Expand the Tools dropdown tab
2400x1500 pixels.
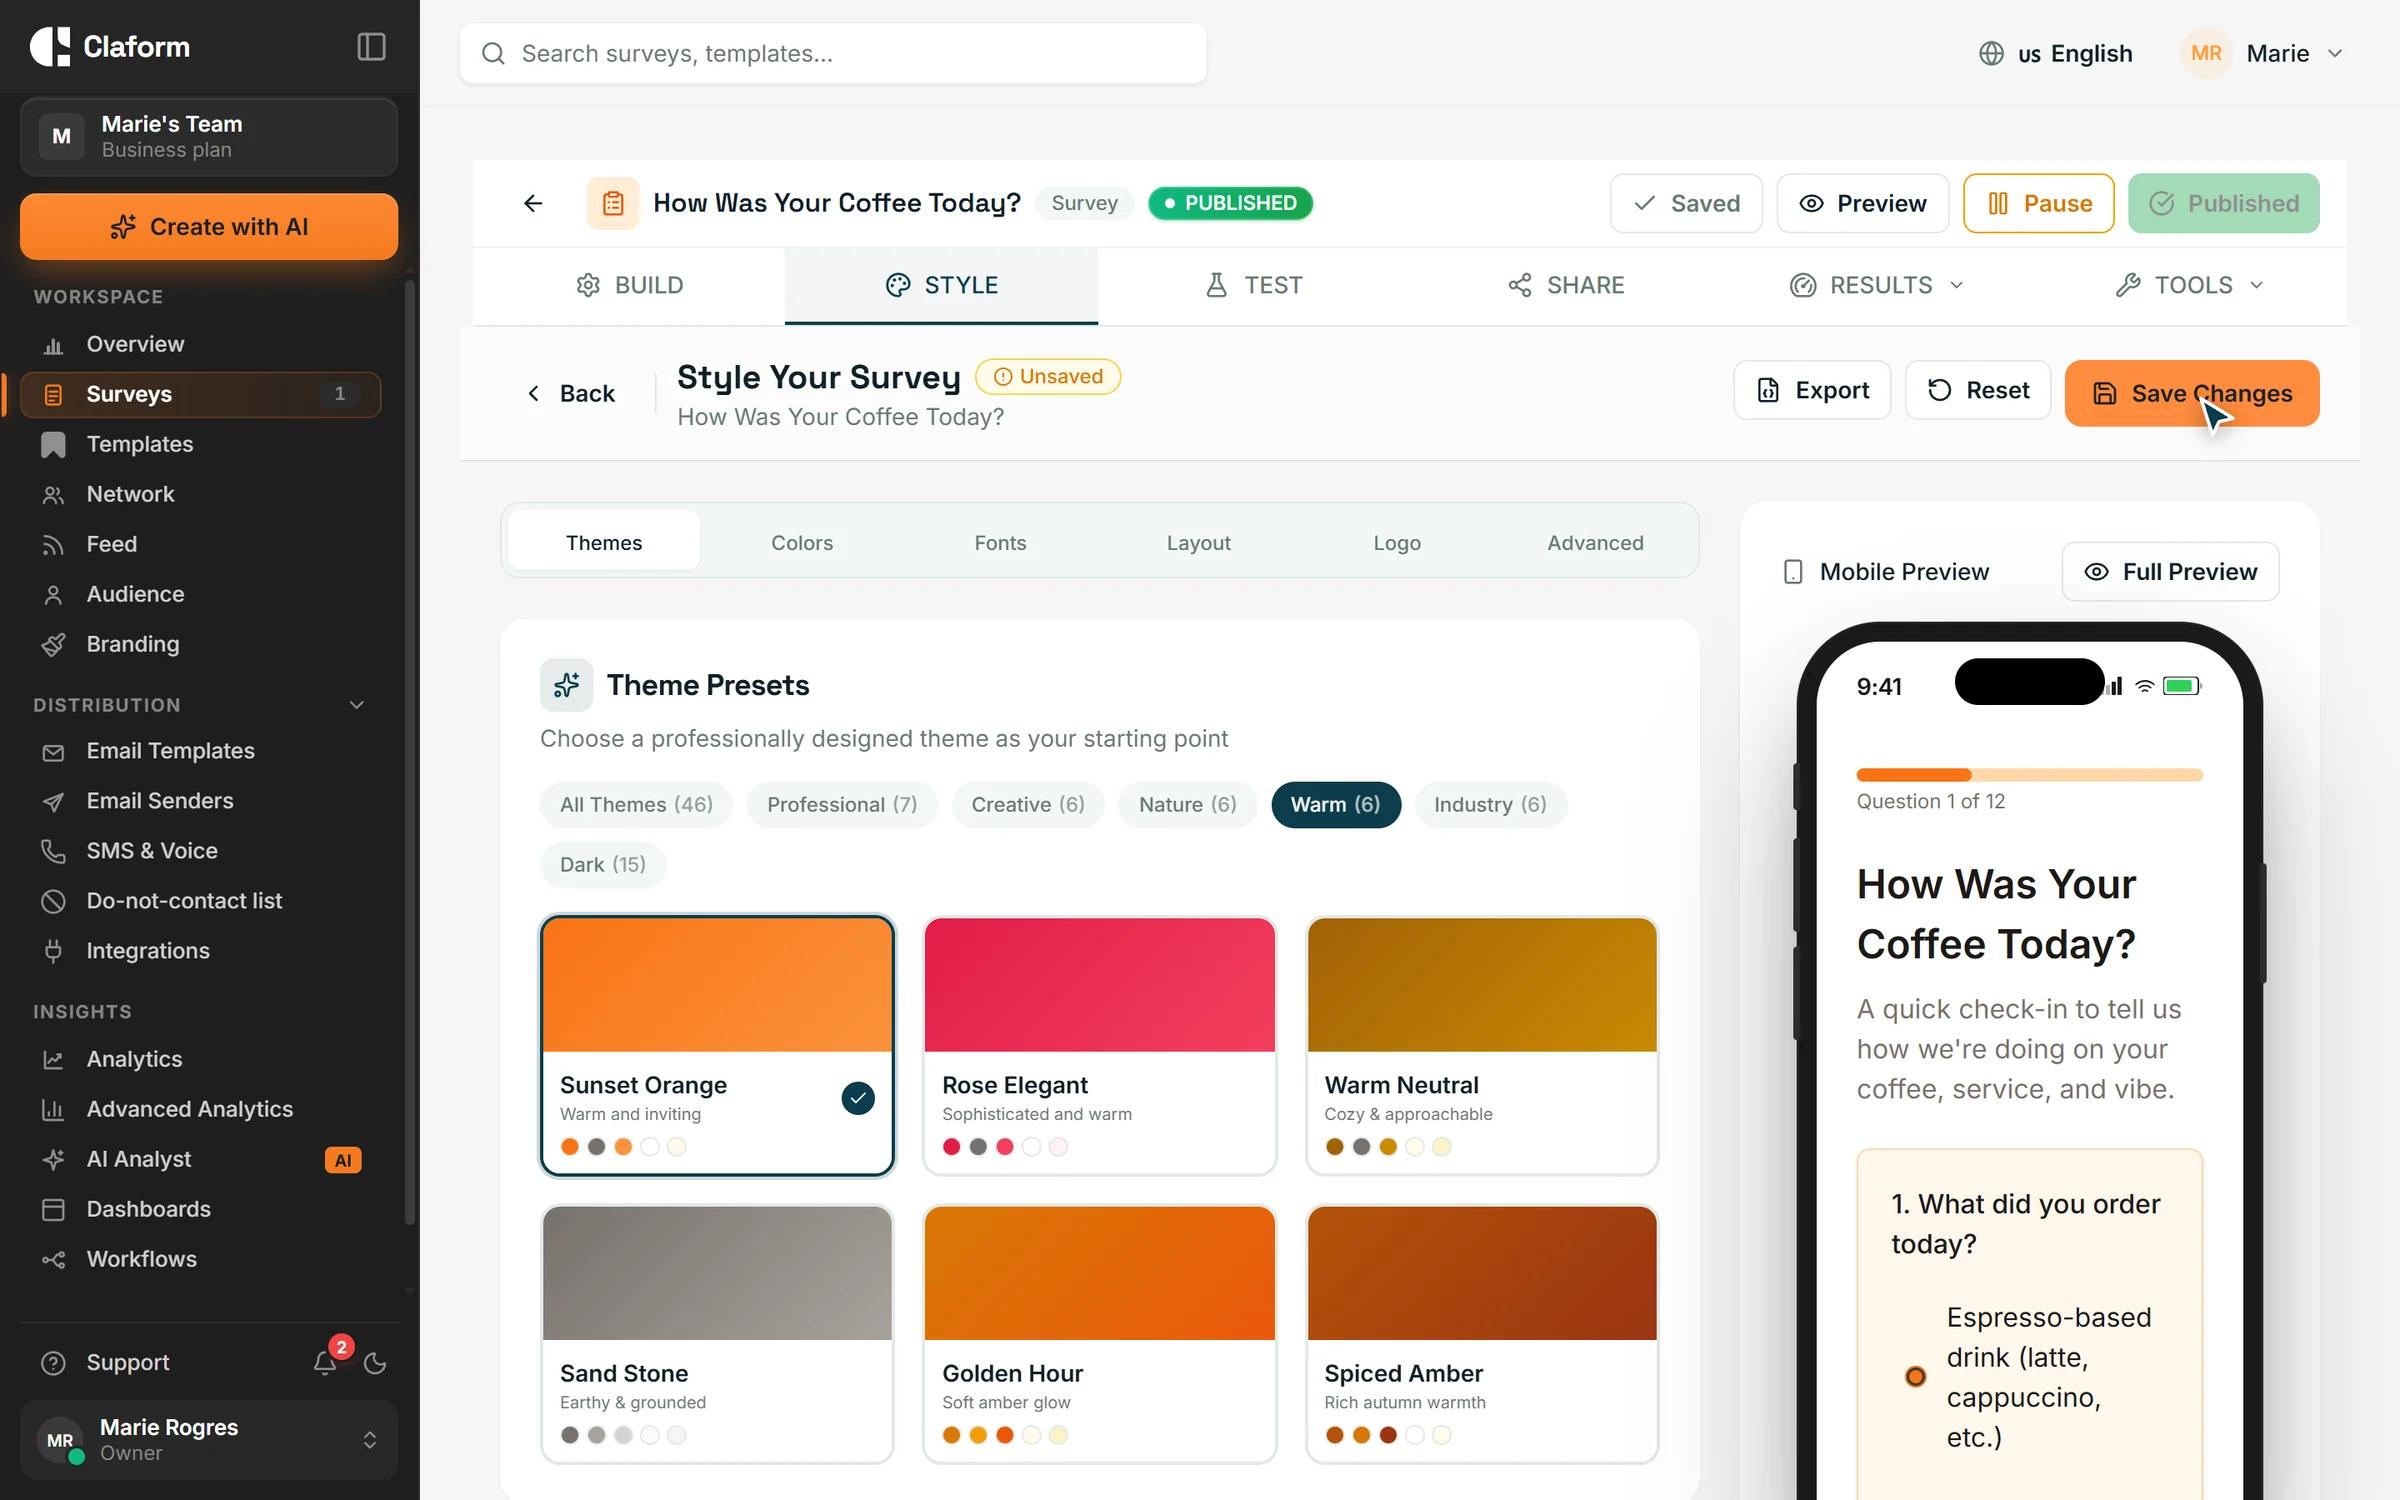click(x=2190, y=286)
